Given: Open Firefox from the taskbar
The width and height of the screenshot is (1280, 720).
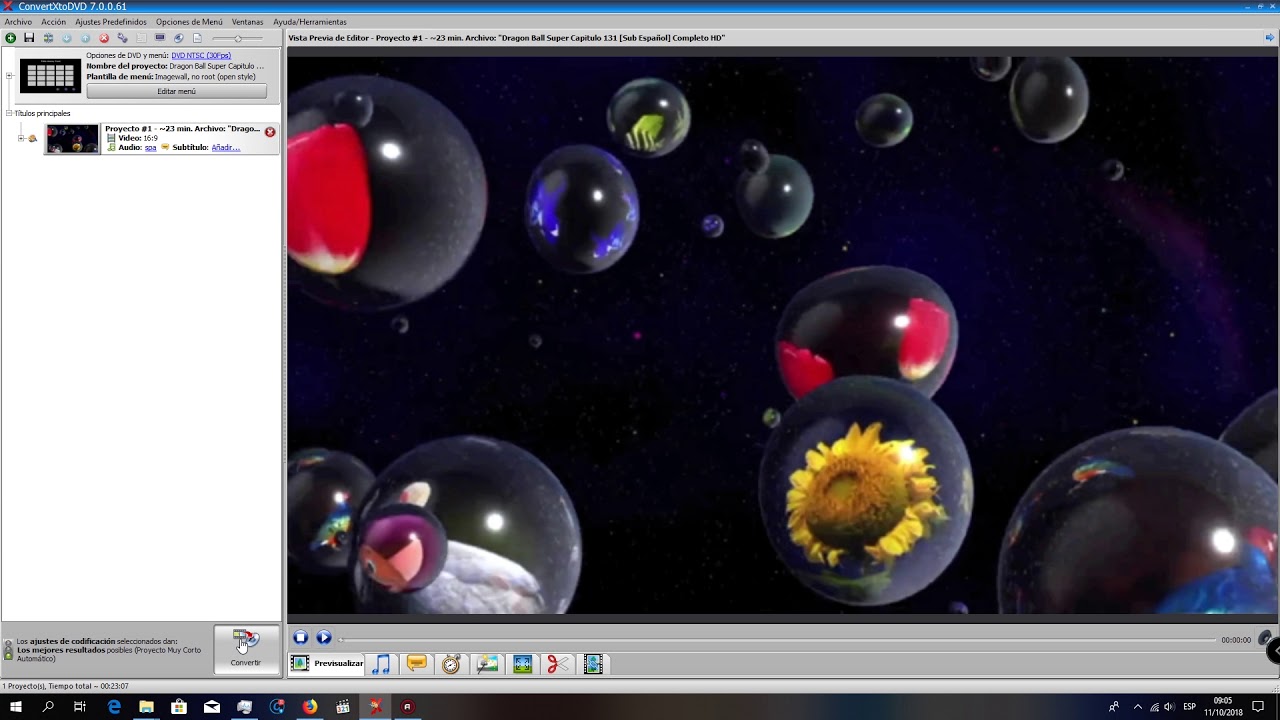Looking at the screenshot, I should [x=310, y=707].
